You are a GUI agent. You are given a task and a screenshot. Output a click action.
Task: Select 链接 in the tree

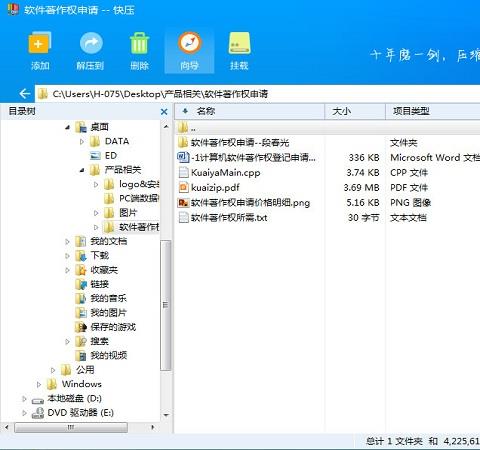click(x=100, y=284)
